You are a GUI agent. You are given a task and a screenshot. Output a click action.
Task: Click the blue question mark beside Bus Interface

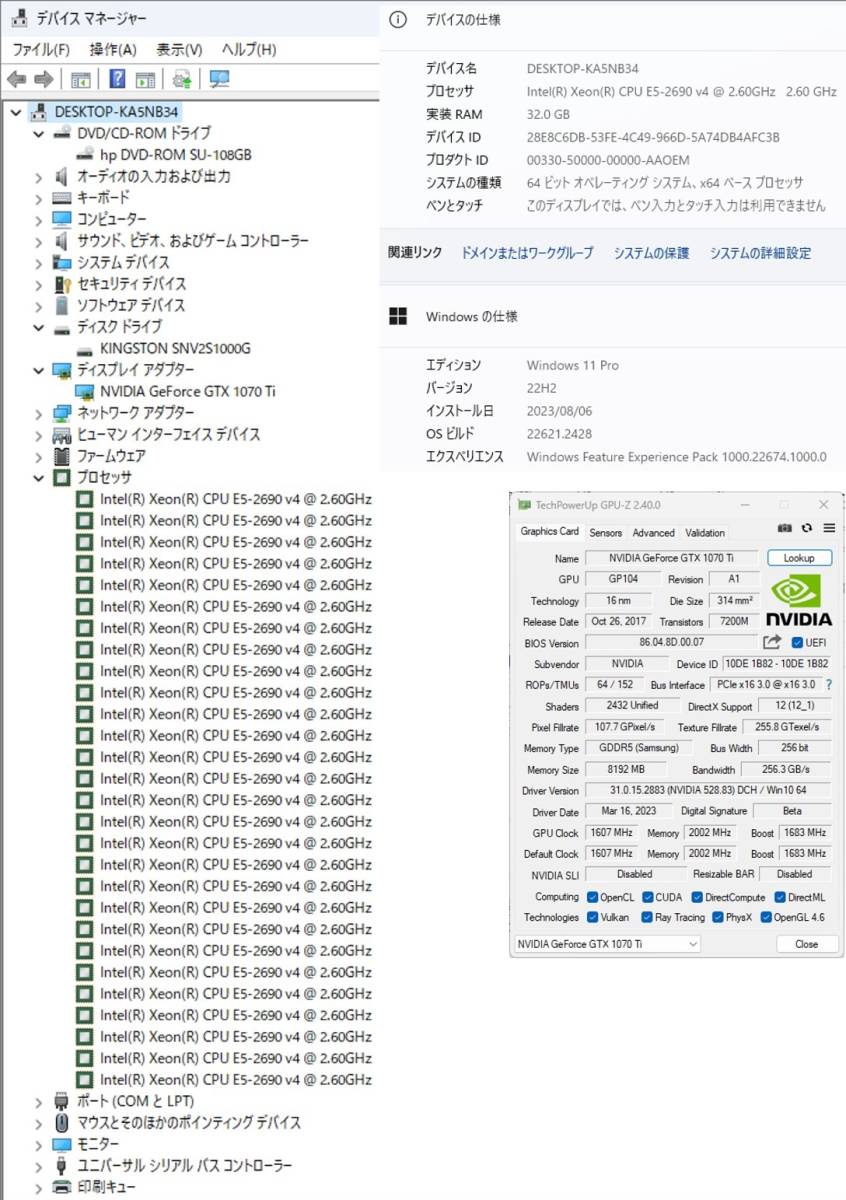[x=828, y=685]
